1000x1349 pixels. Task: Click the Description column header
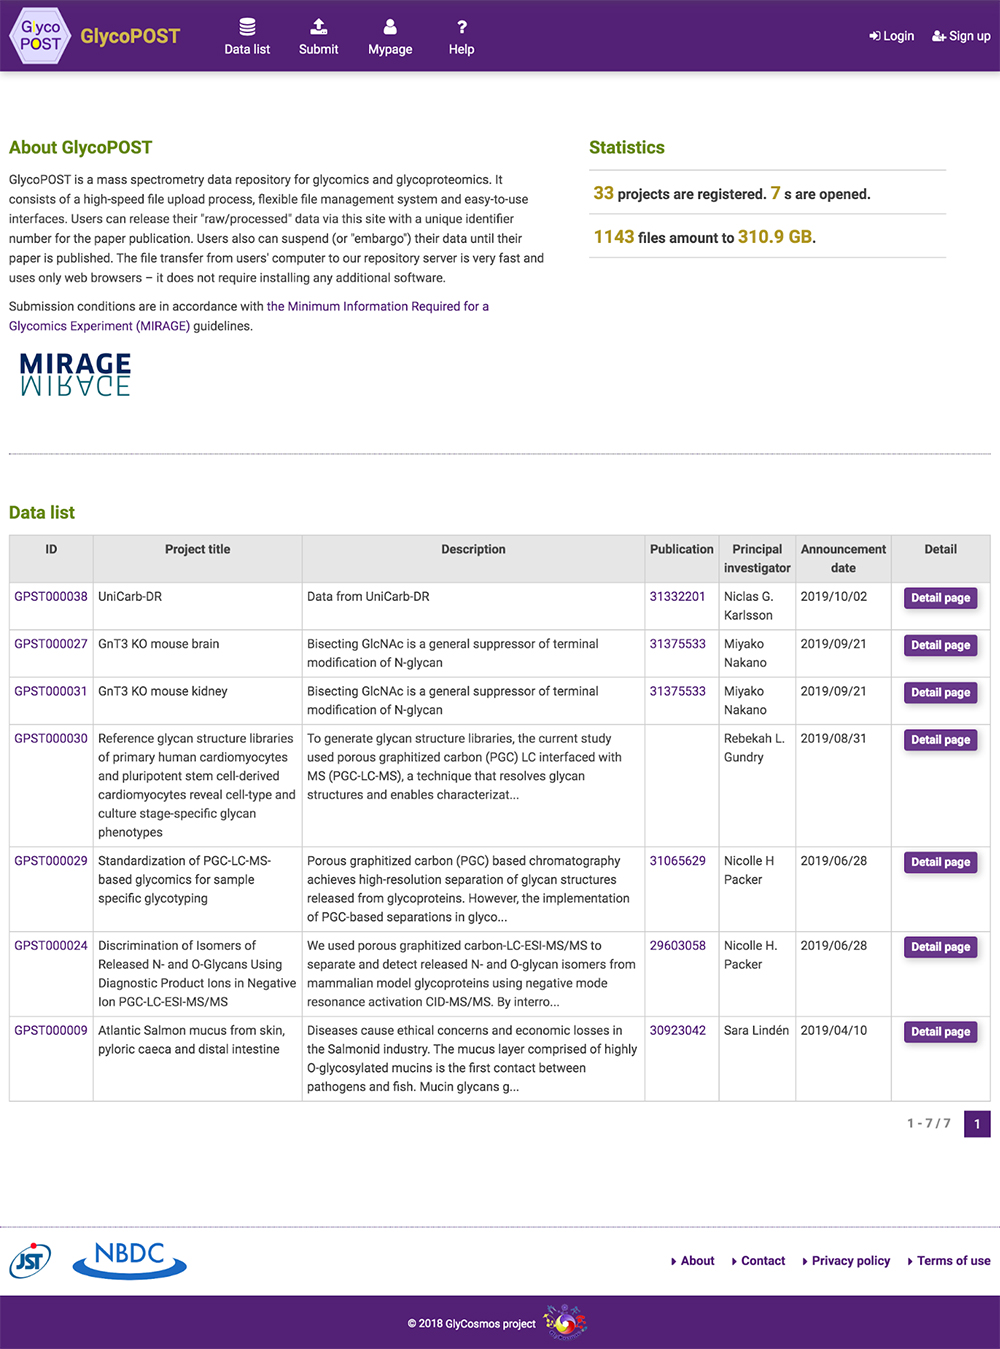click(x=473, y=559)
